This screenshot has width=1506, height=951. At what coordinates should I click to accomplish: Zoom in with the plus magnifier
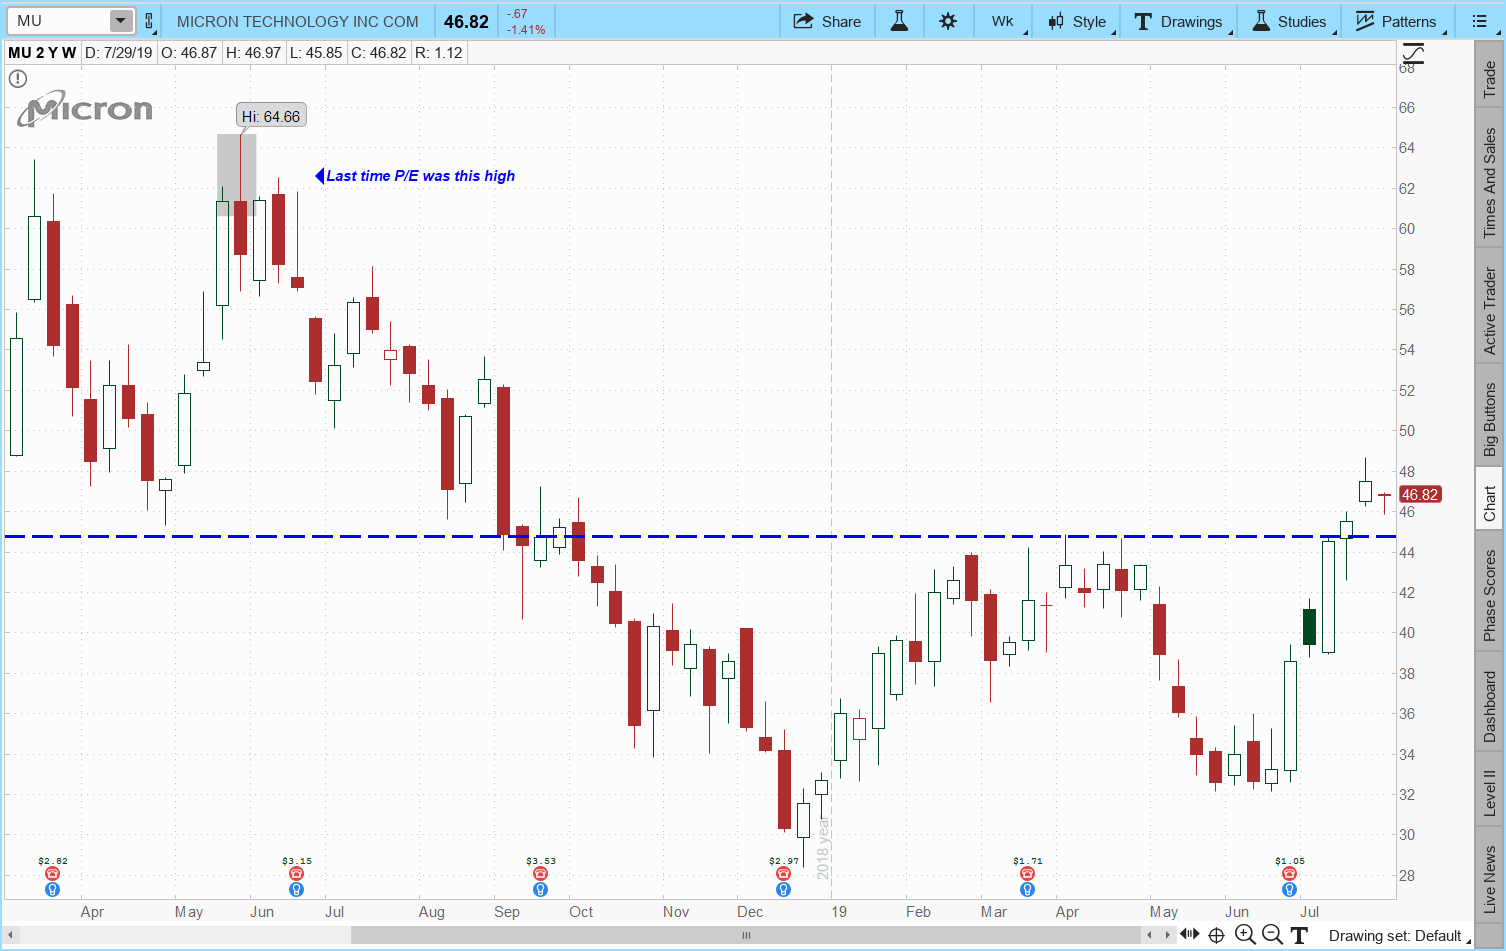[1245, 935]
